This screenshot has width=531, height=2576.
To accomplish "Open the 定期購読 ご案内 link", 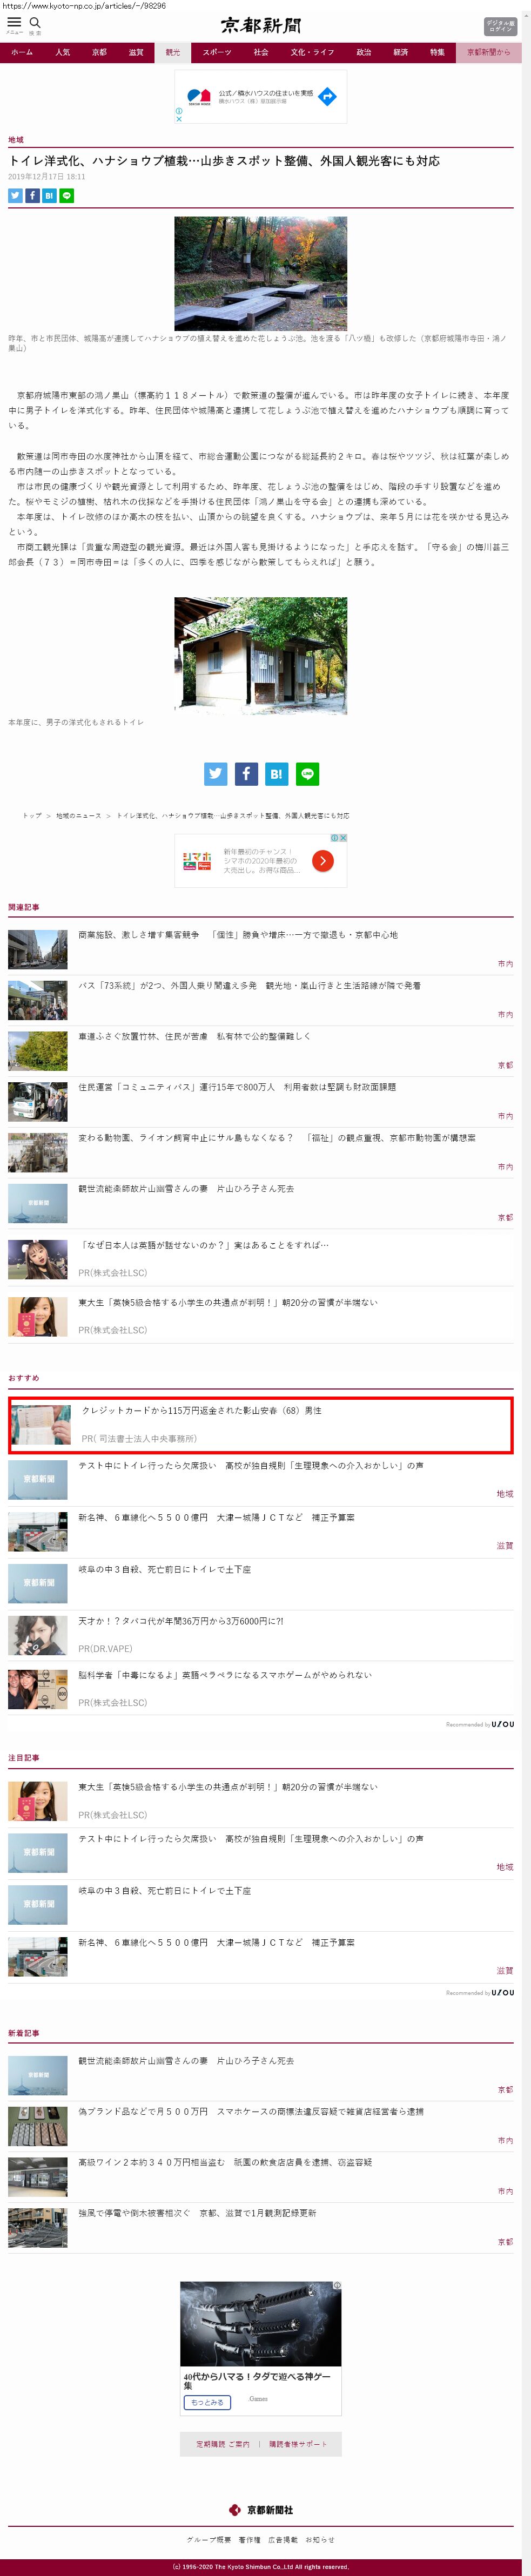I will click(223, 2444).
